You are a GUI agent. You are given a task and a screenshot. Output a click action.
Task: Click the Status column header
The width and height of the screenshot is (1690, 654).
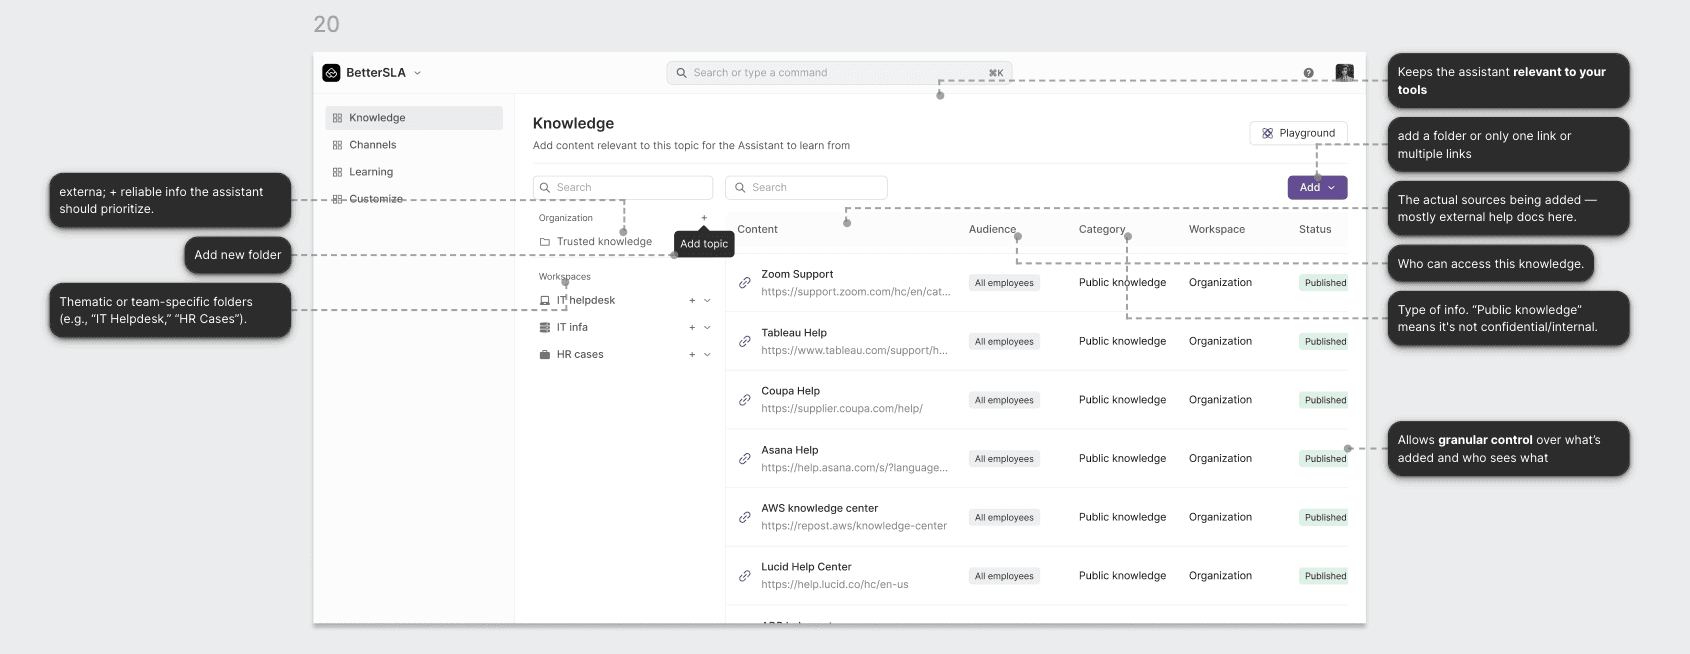click(1315, 229)
